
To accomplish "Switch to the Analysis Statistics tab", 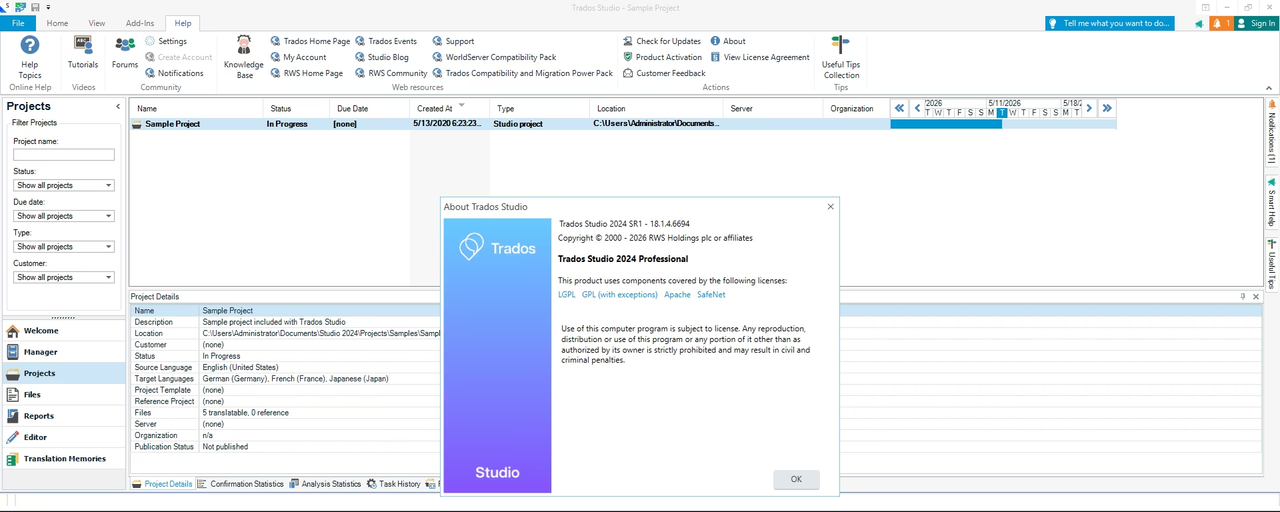I will [325, 484].
